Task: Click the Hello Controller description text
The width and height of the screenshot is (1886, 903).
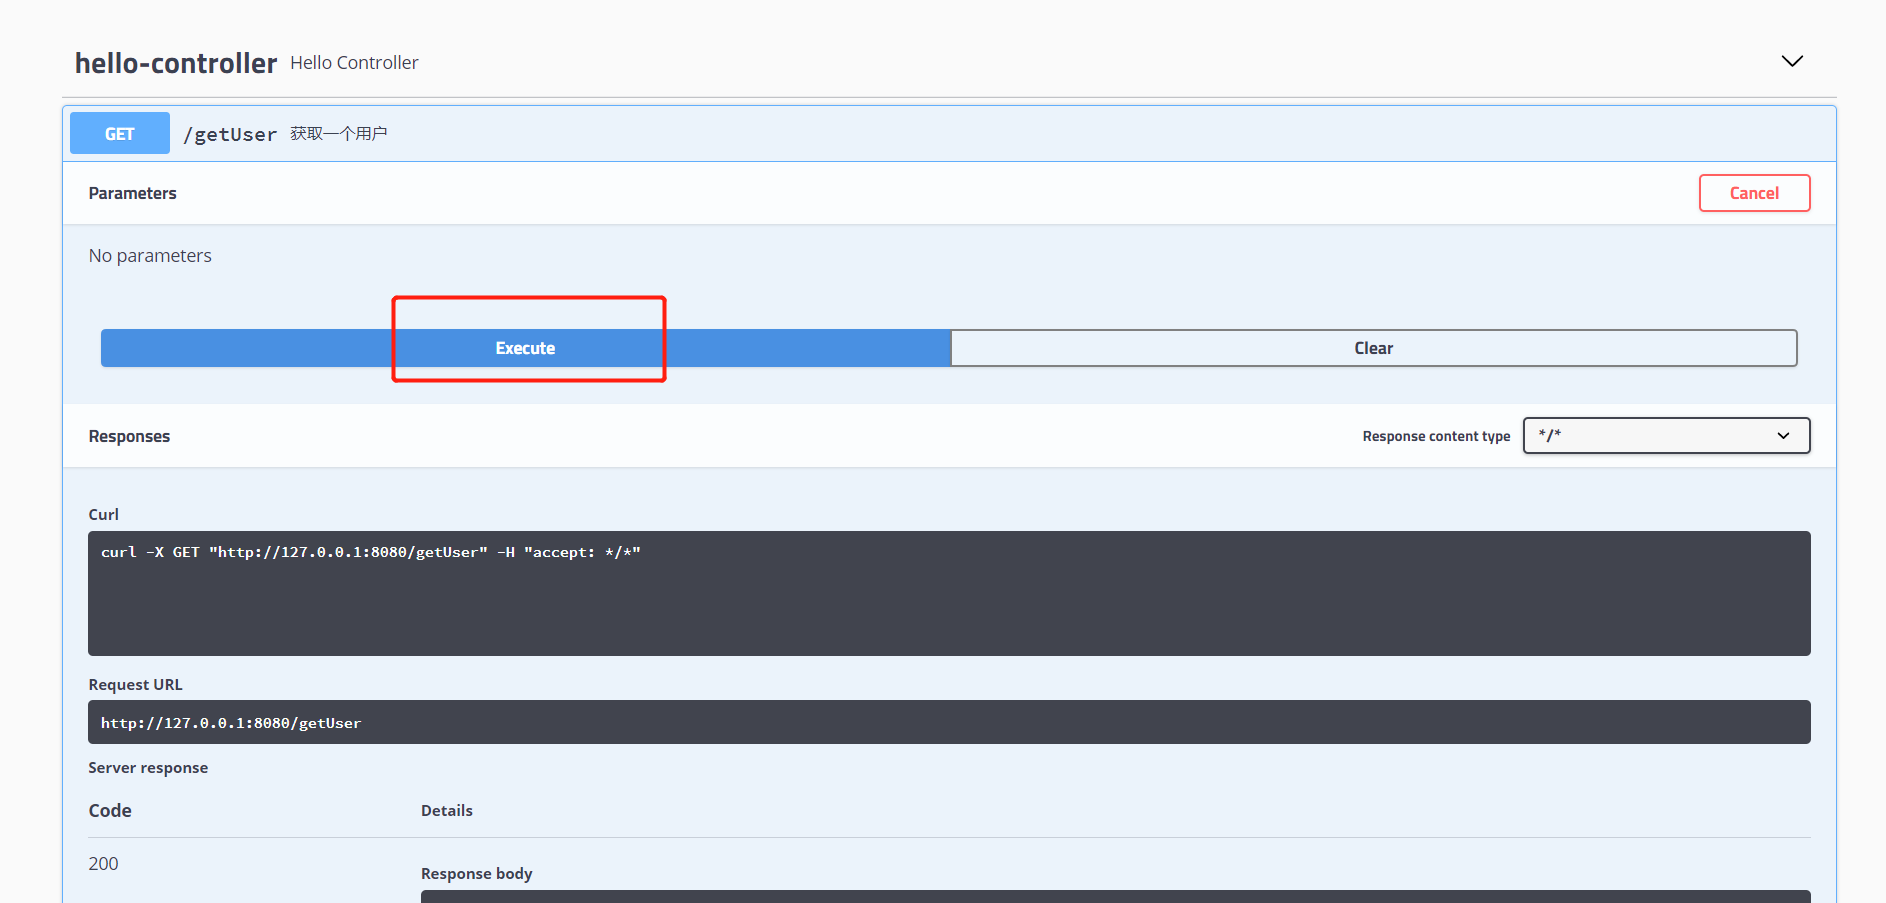Action: click(354, 63)
